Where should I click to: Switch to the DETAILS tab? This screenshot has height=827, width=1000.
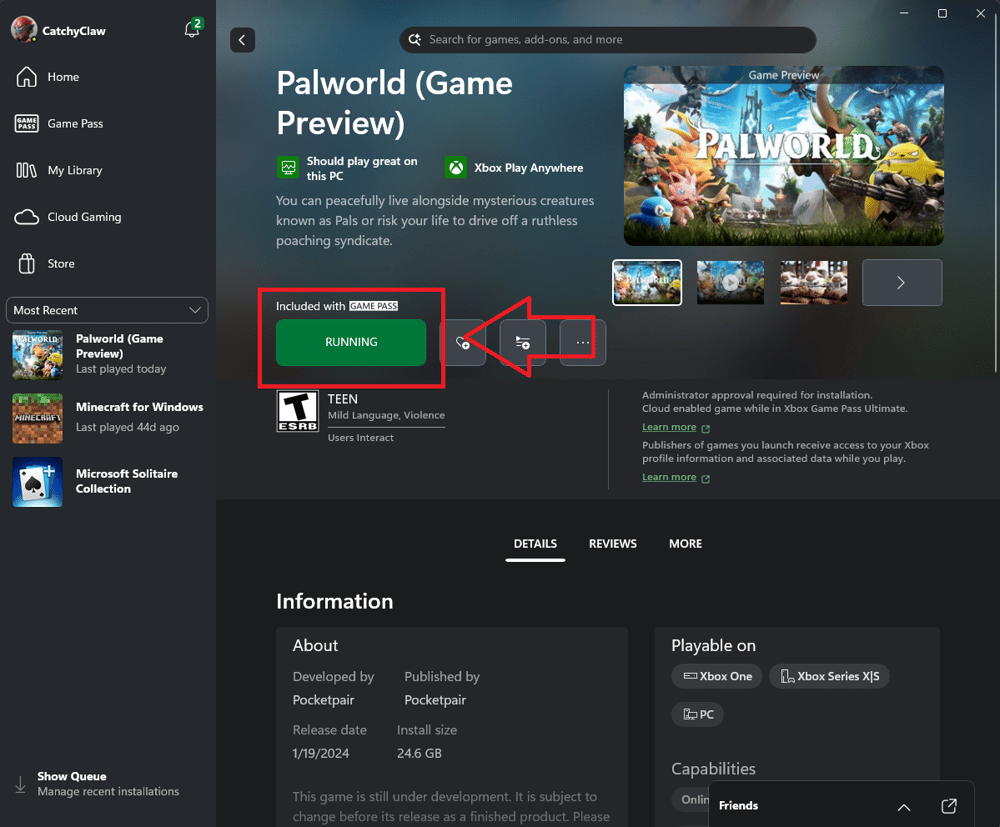point(535,544)
